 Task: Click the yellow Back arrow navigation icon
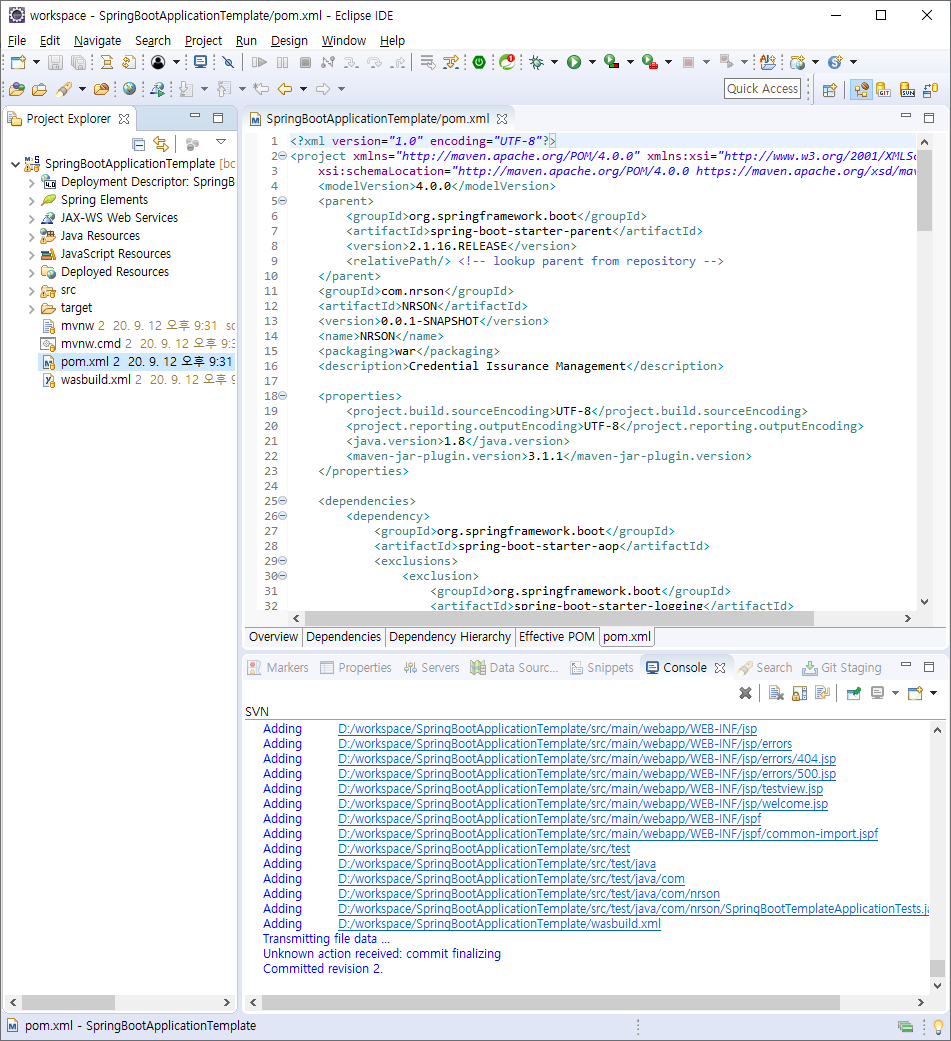click(x=285, y=88)
